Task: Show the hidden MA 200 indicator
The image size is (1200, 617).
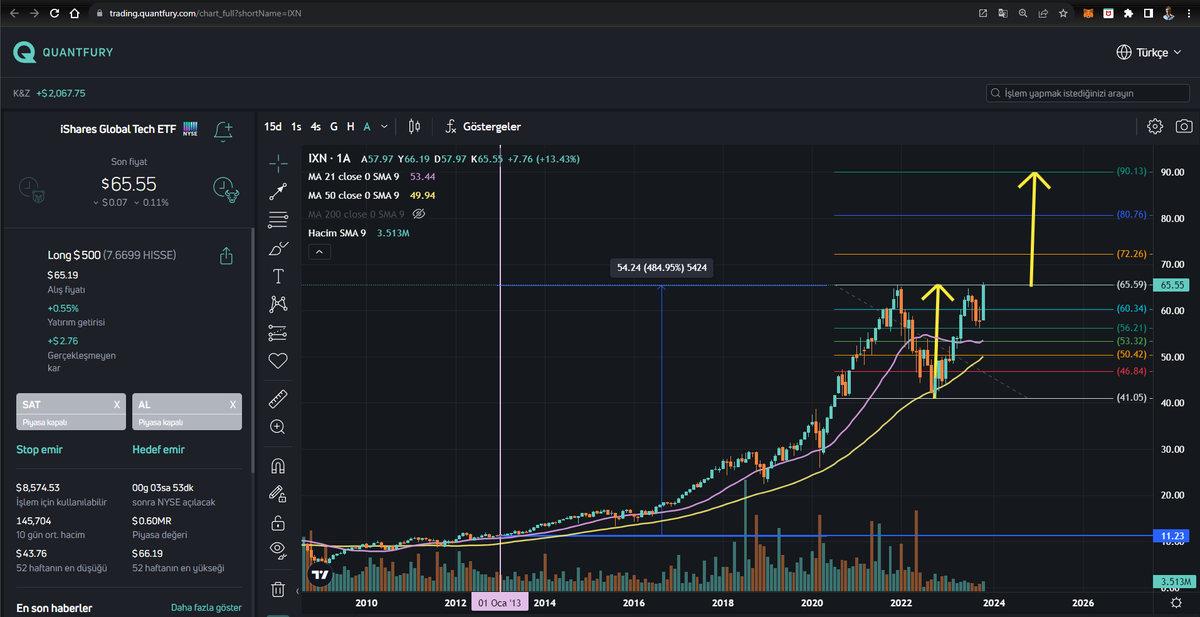Action: pos(419,214)
